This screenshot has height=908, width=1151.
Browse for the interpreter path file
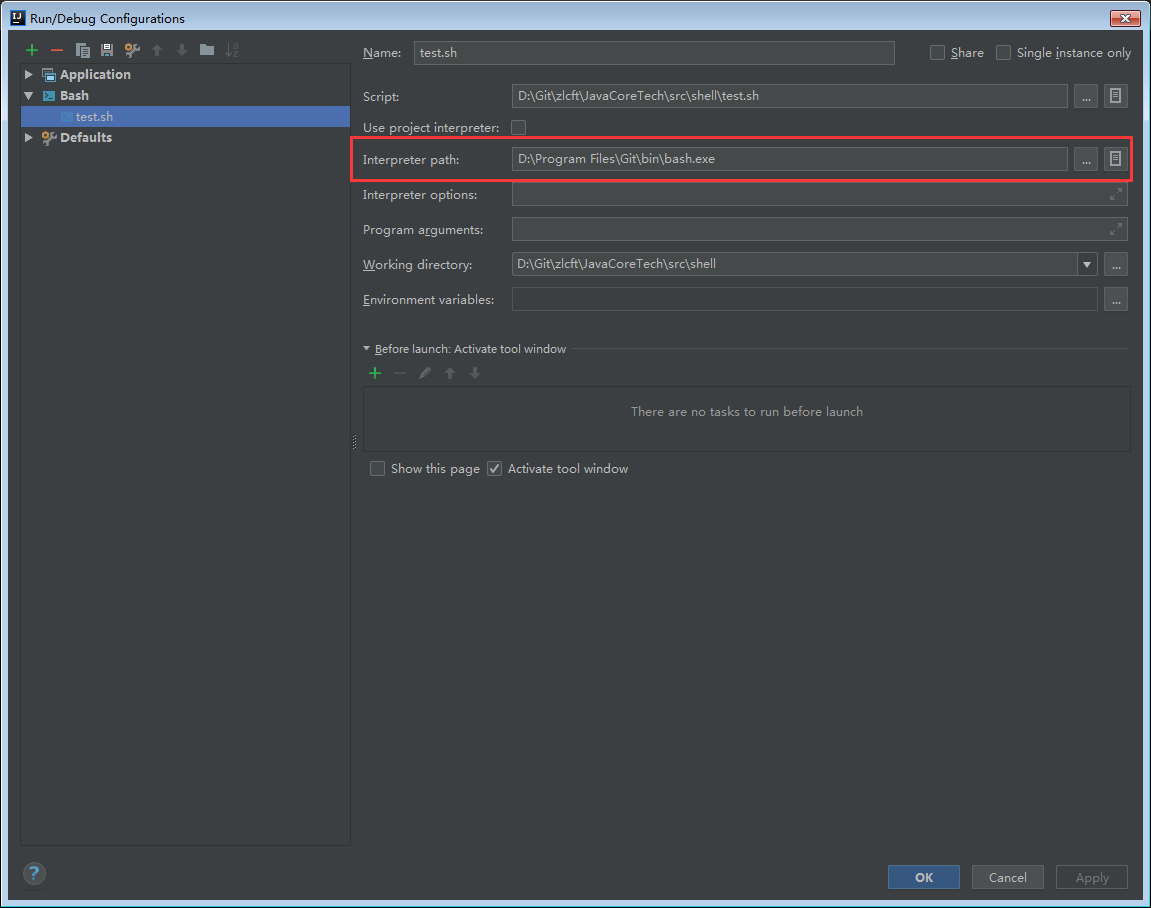(1085, 158)
